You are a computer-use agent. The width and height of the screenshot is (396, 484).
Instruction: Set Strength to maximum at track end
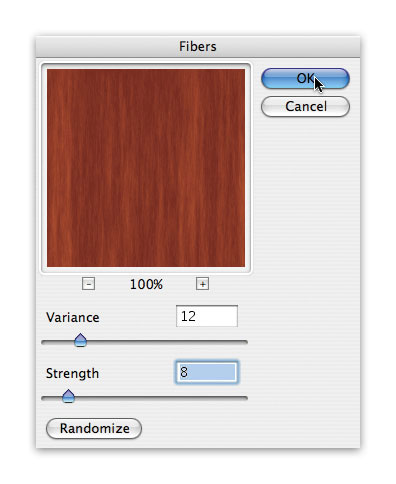coord(246,398)
